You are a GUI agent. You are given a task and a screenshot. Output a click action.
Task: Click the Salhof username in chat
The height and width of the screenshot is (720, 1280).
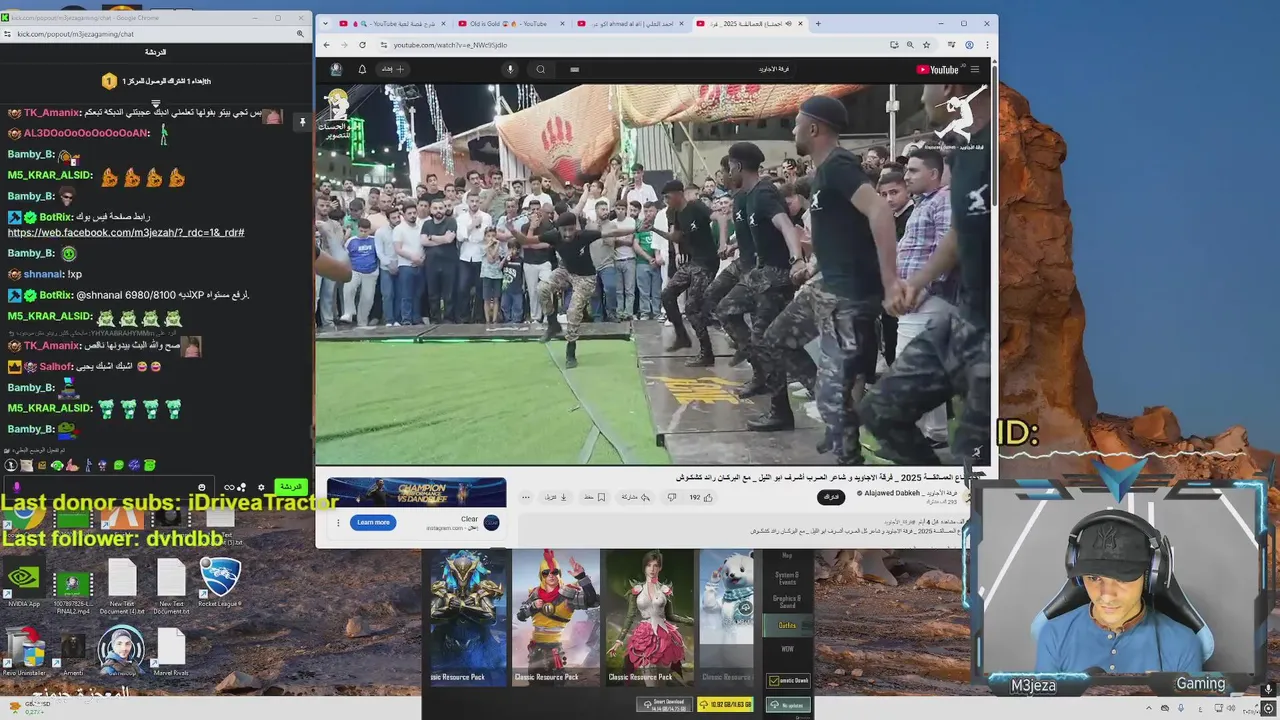point(55,366)
